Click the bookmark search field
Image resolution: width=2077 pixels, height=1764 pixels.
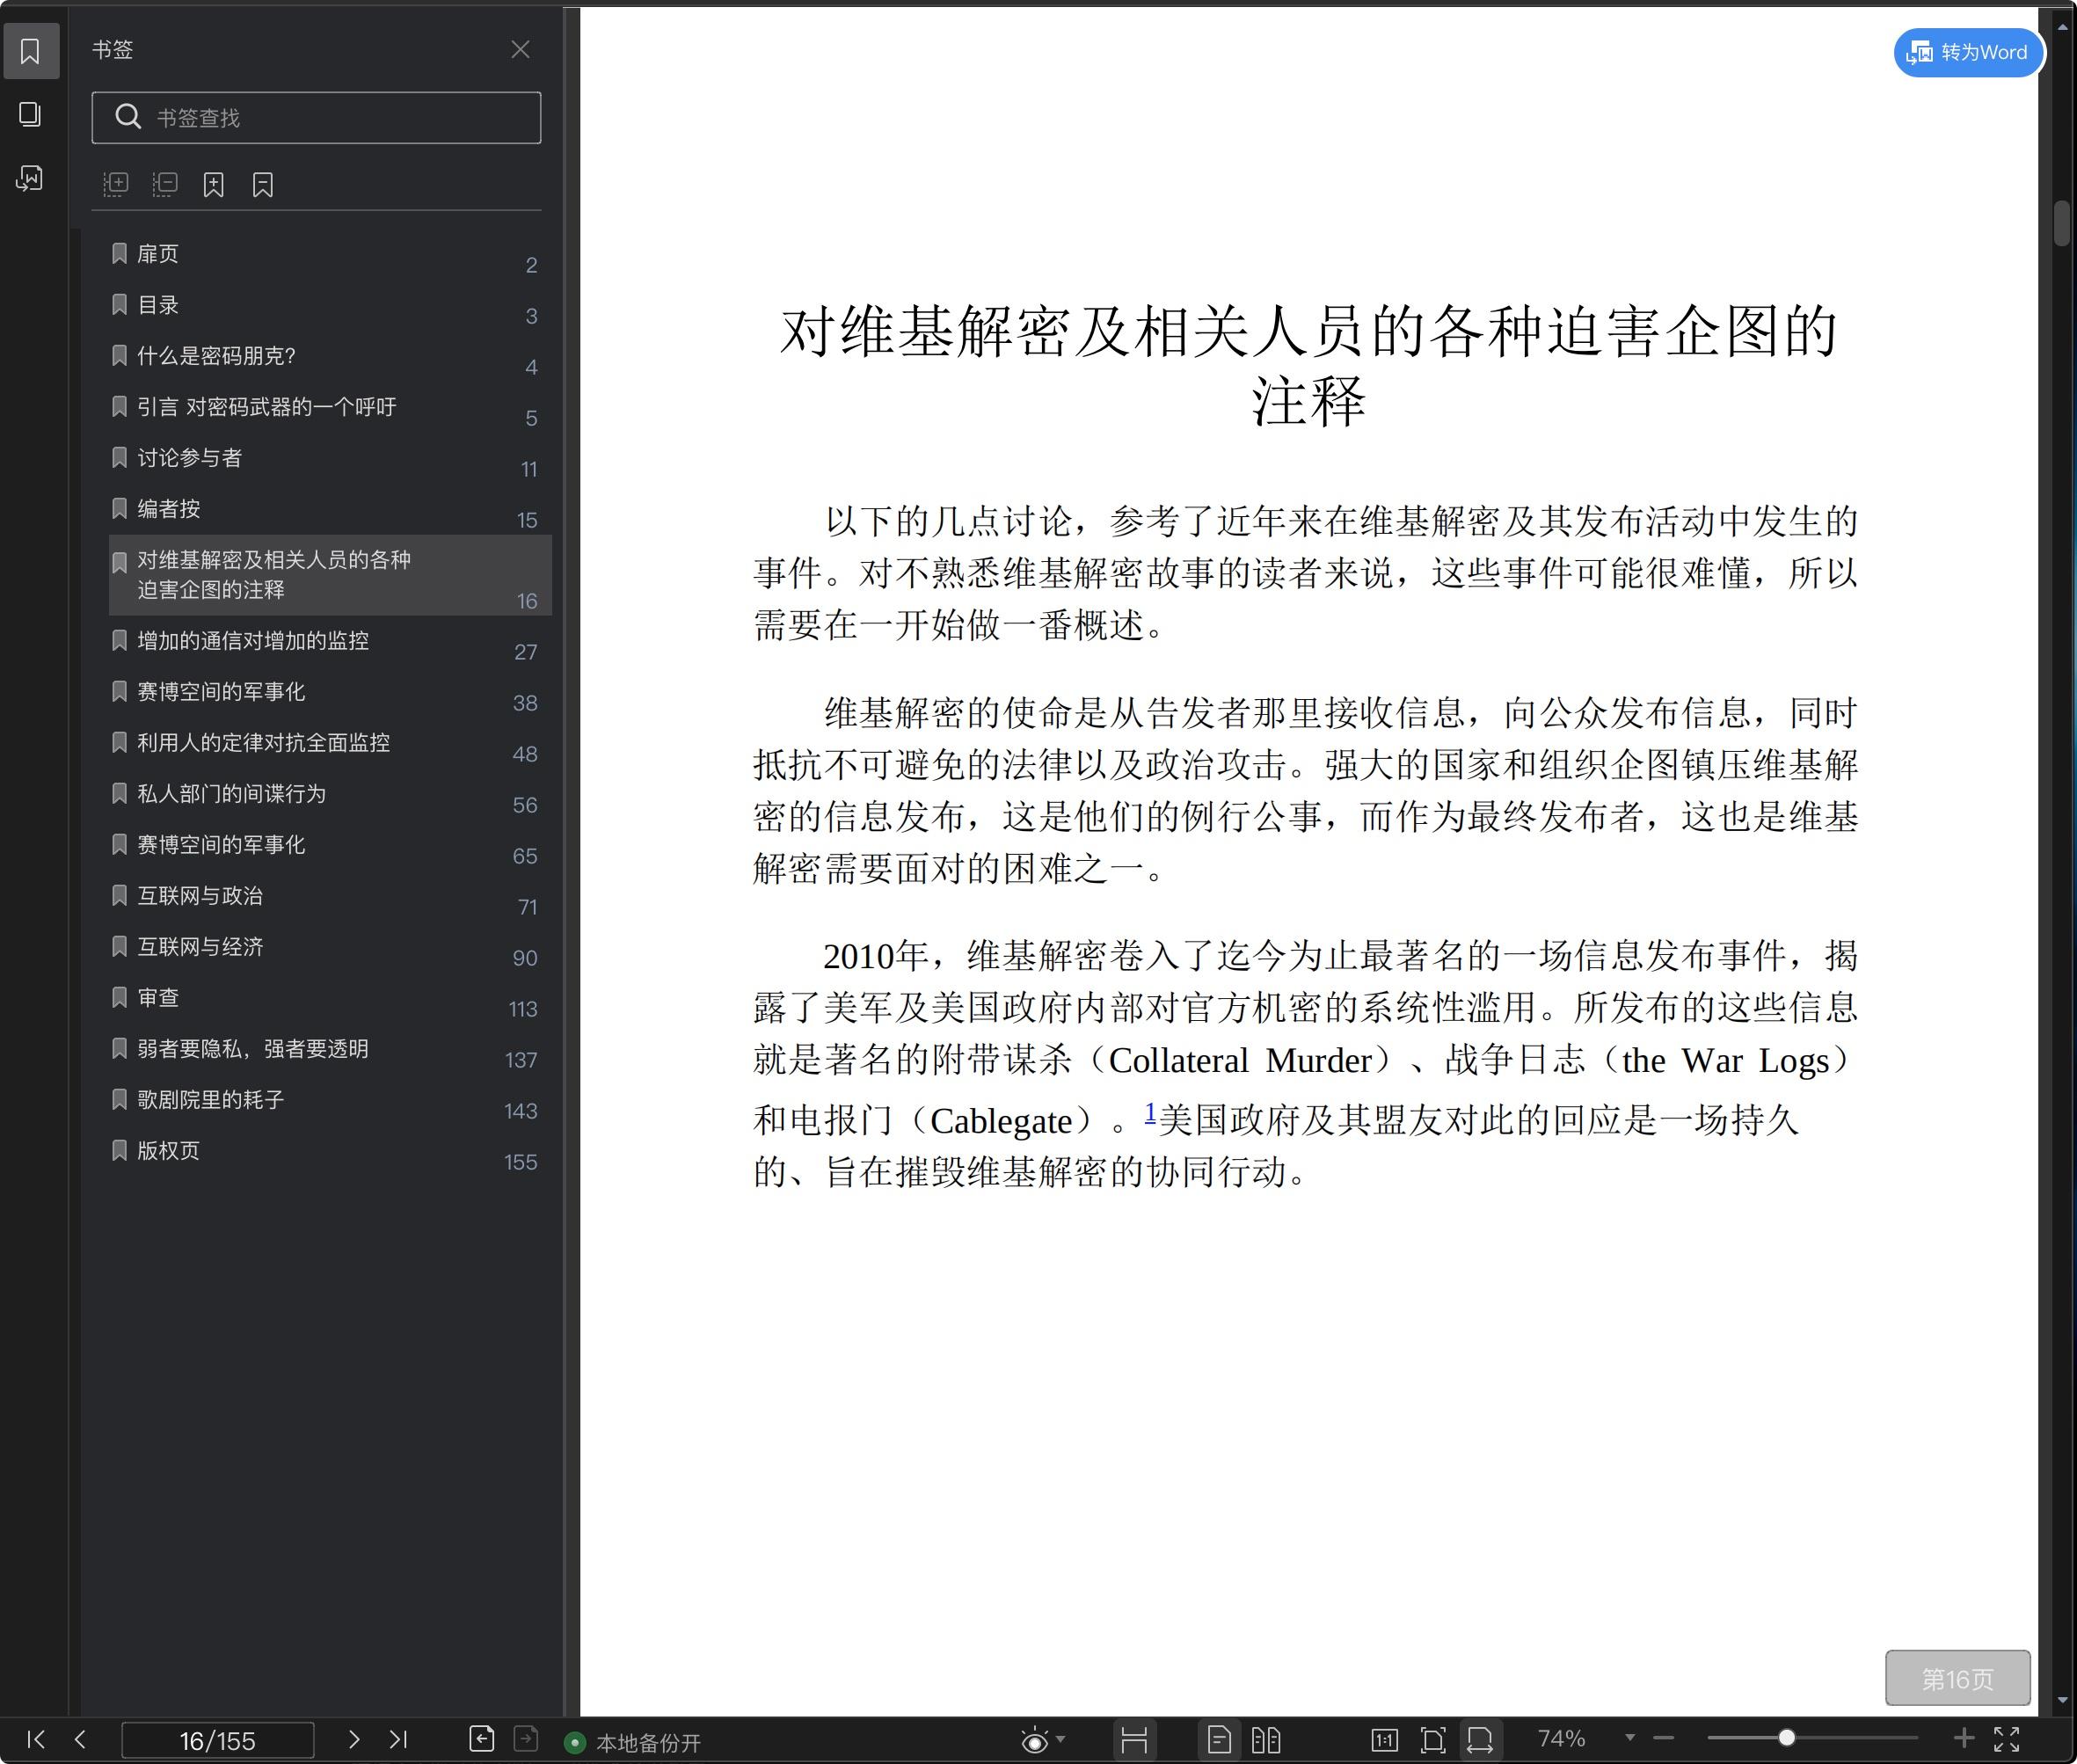(316, 118)
